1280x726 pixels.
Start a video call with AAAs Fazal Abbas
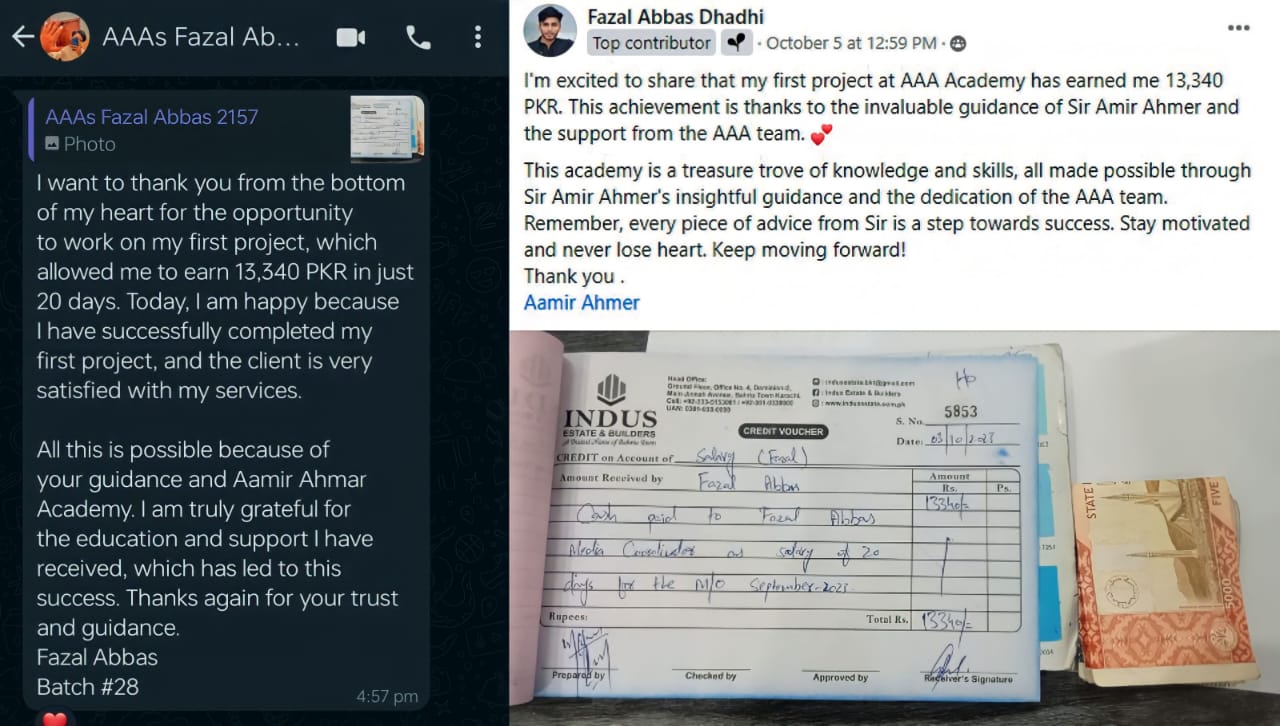351,38
